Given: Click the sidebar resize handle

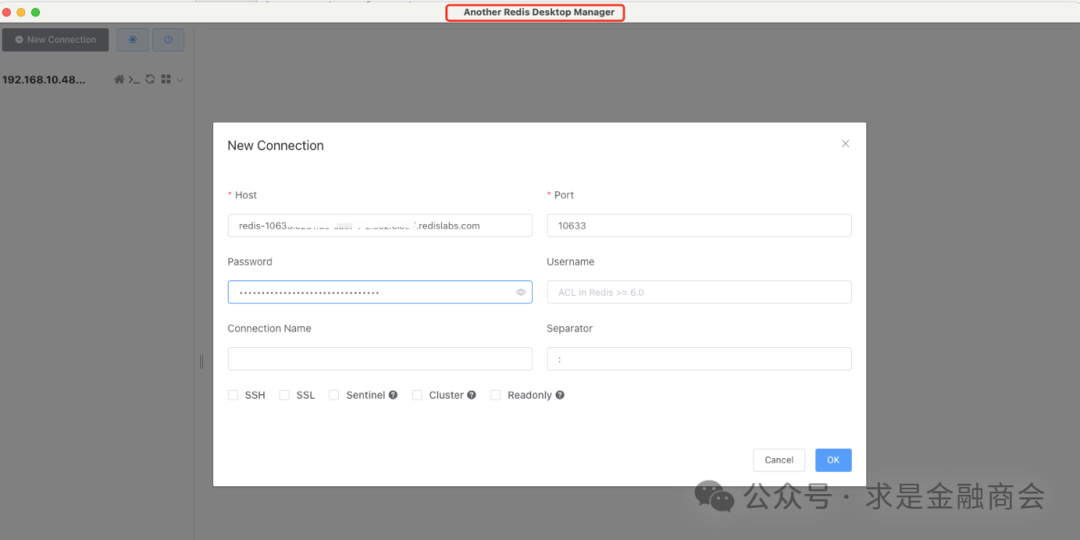Looking at the screenshot, I should tap(201, 361).
